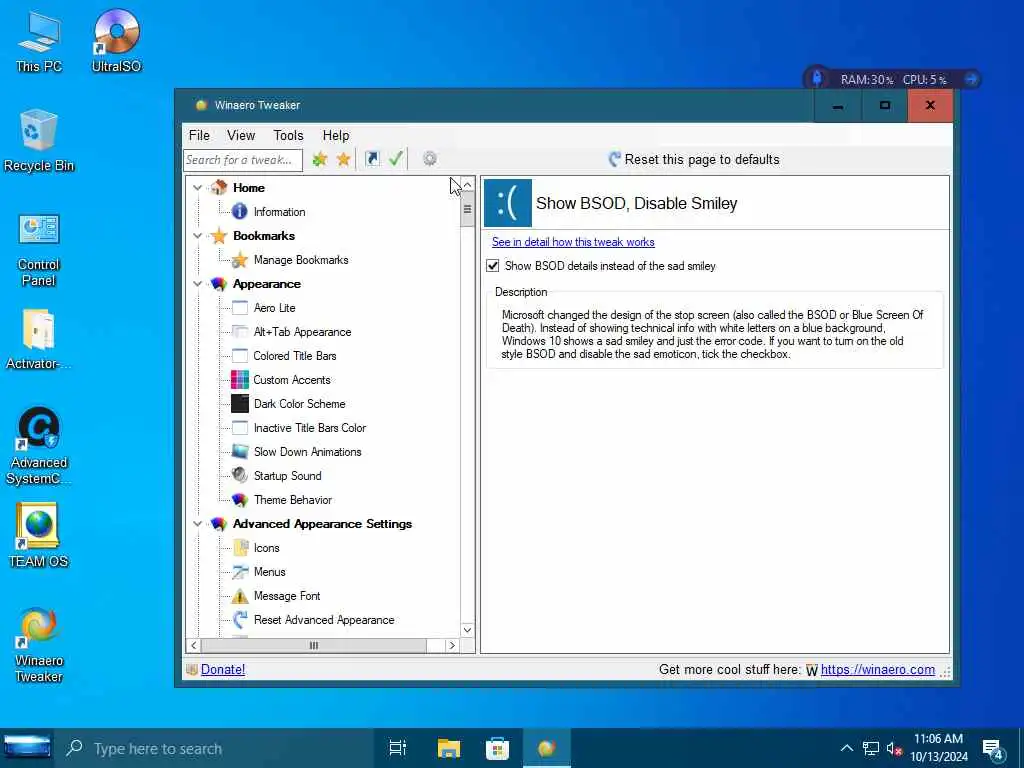Select Icons under Advanced Appearance Settings

[x=266, y=548]
